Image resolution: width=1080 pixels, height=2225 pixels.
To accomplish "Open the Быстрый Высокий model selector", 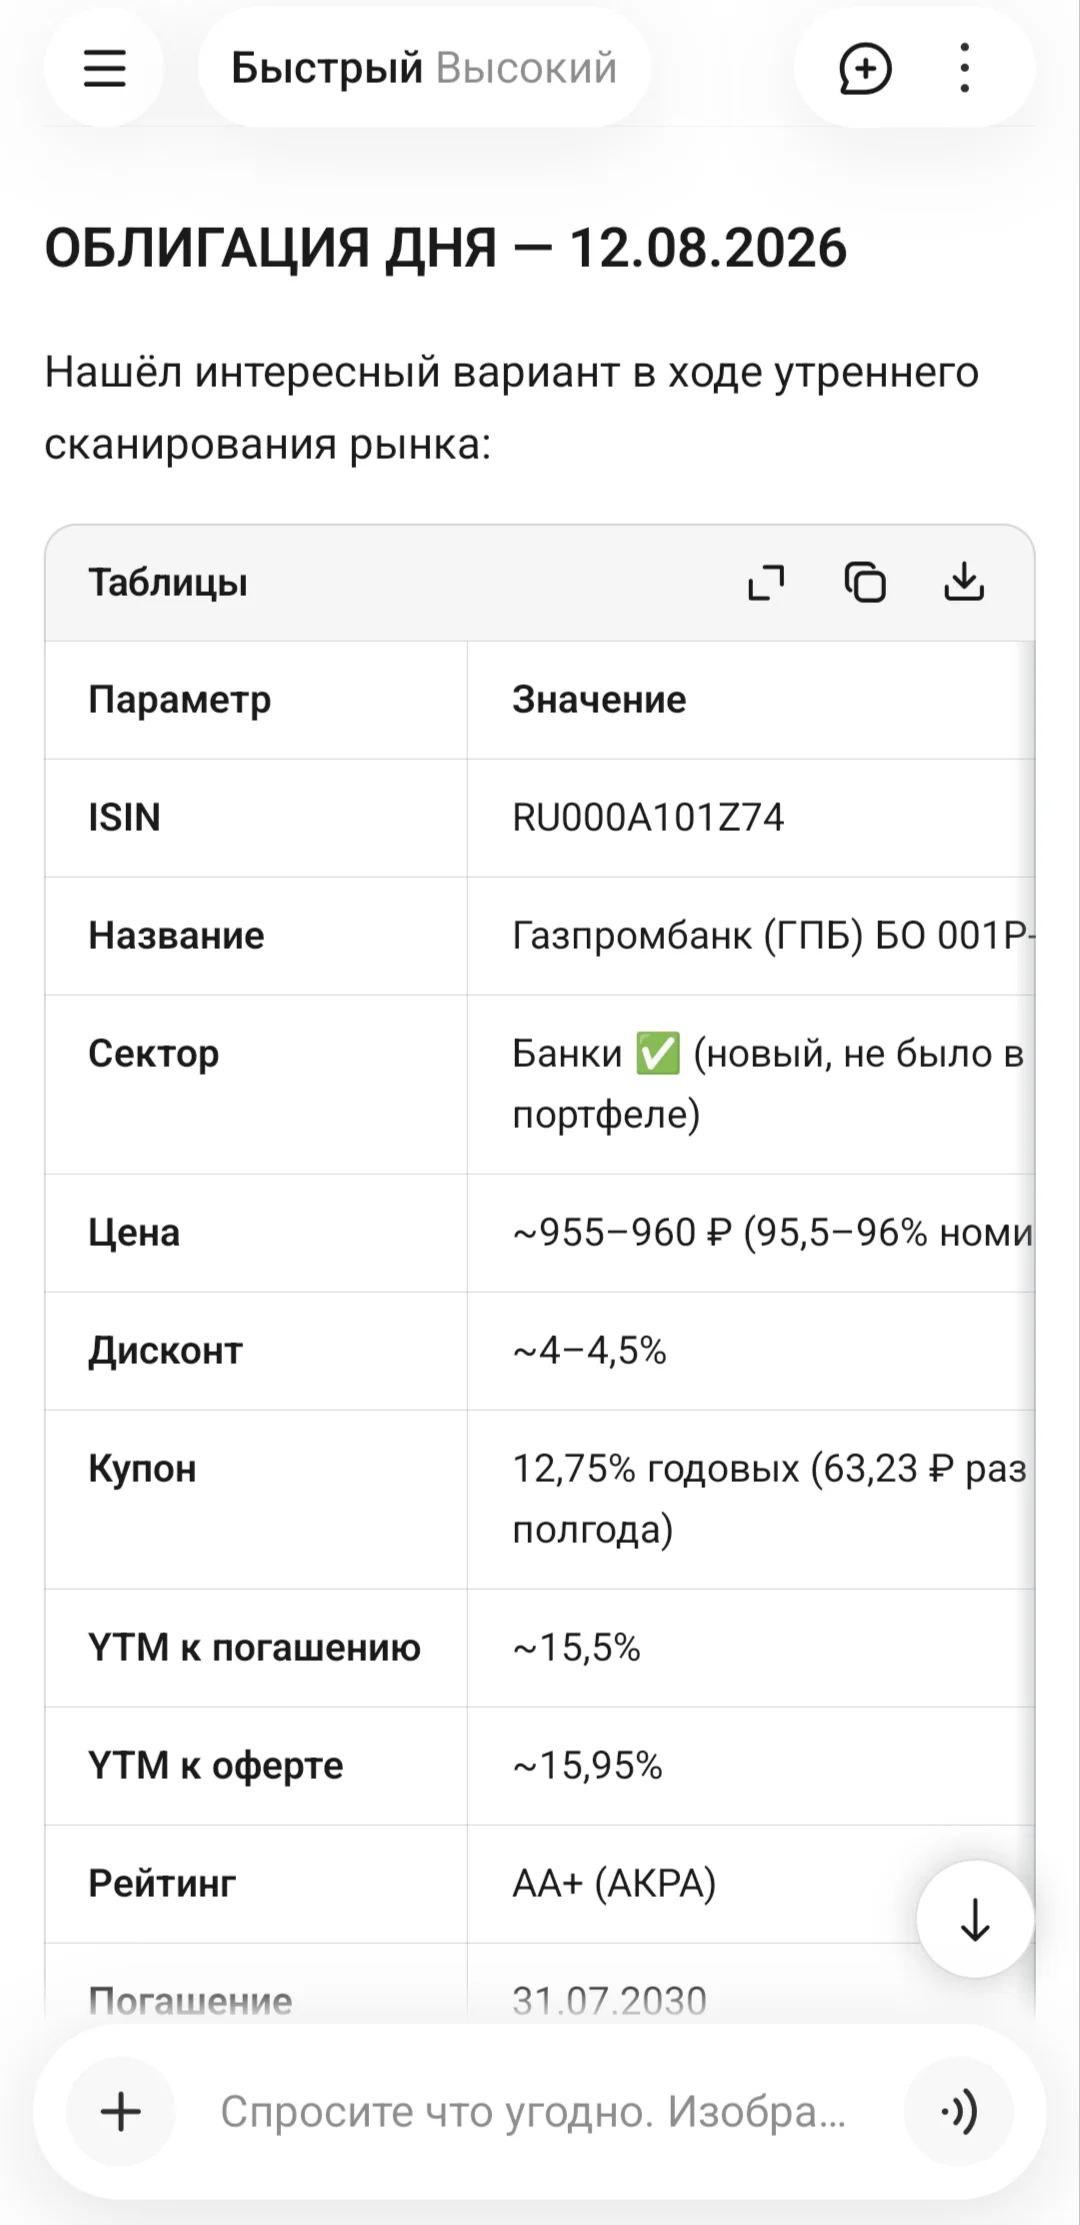I will tap(424, 68).
